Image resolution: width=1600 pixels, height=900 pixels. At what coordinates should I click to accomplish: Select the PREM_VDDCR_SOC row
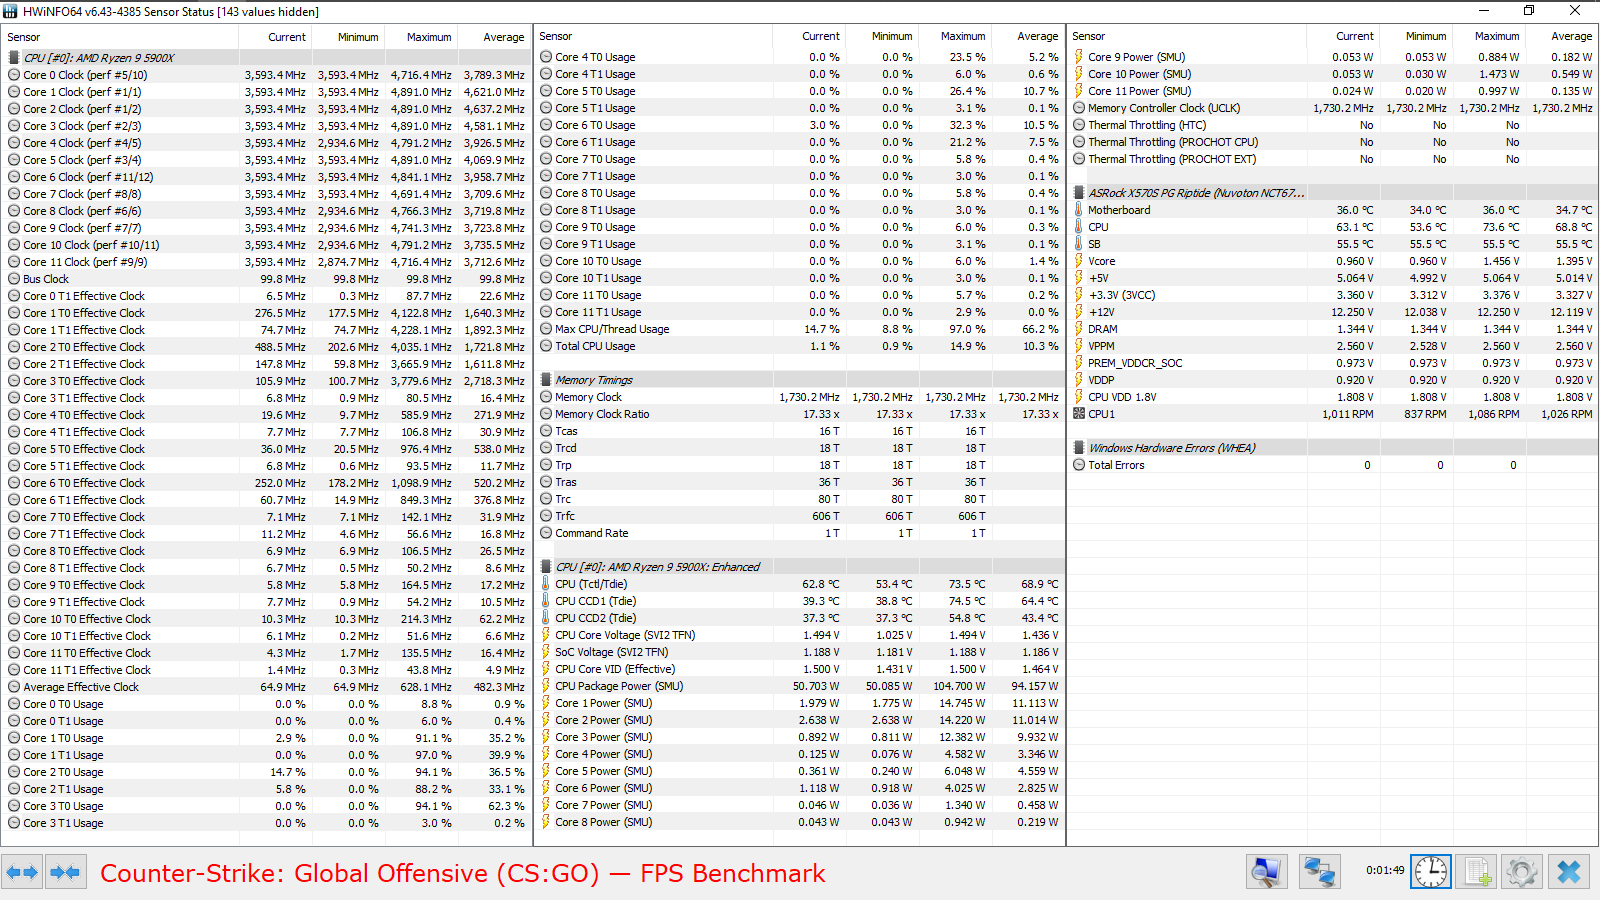(x=1333, y=363)
